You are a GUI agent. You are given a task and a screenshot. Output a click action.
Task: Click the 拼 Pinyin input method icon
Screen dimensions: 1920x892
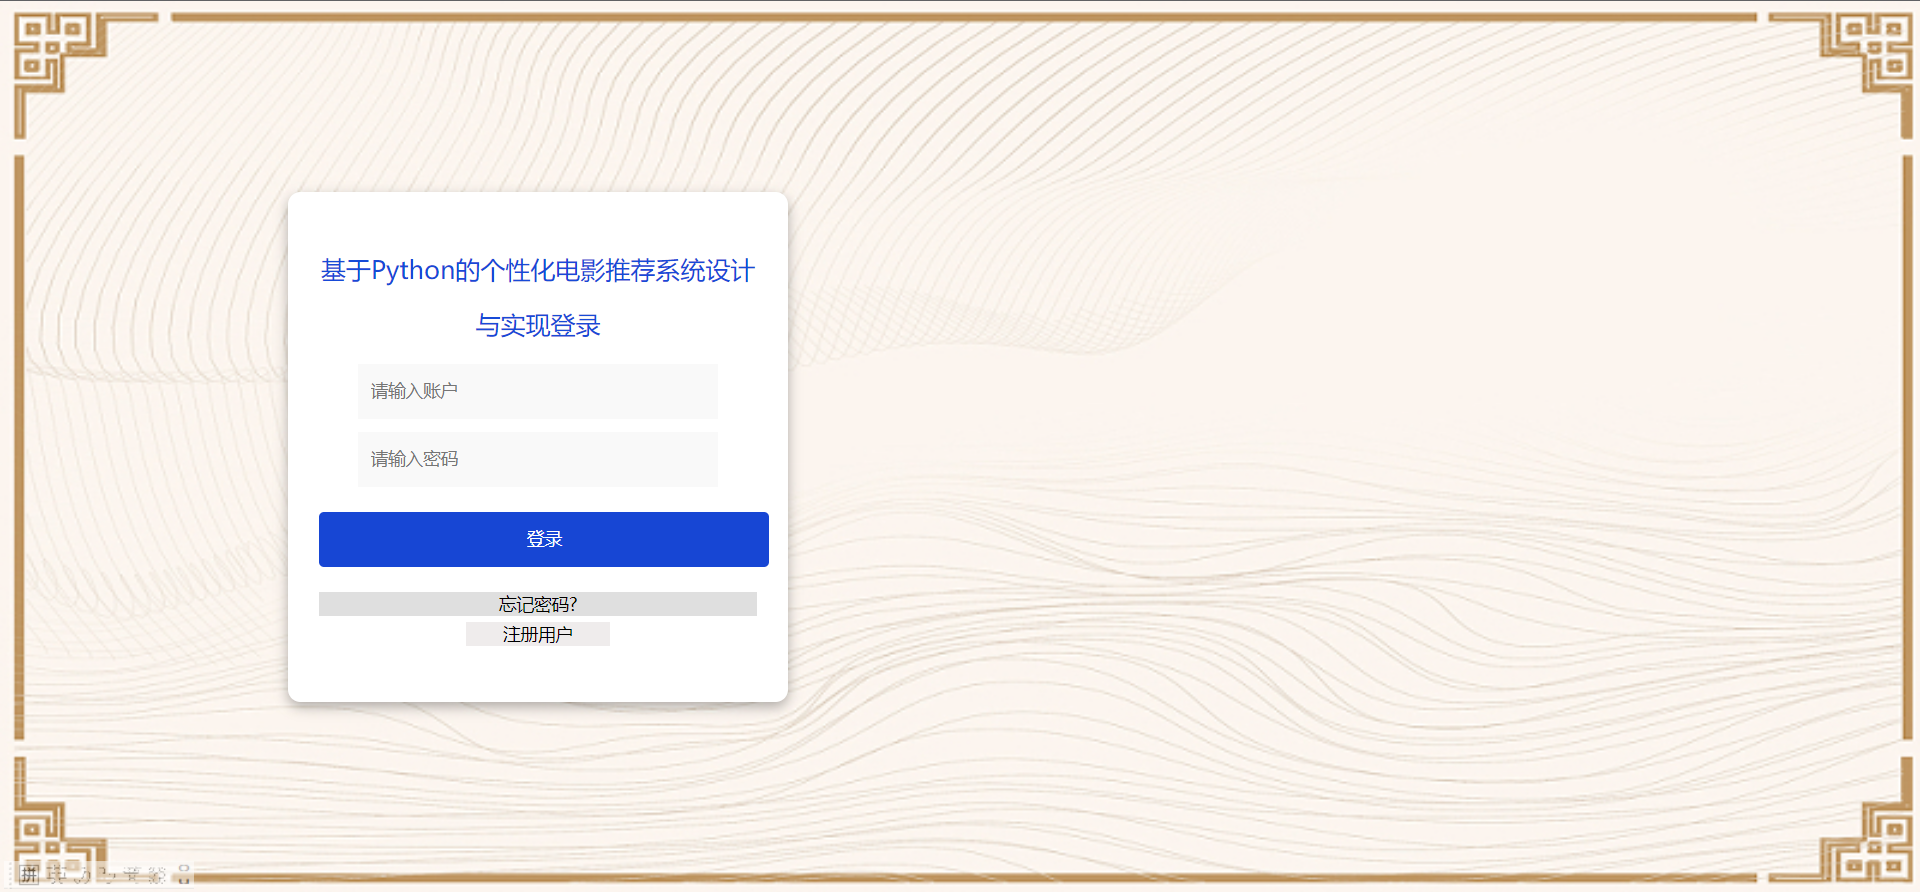[x=30, y=875]
